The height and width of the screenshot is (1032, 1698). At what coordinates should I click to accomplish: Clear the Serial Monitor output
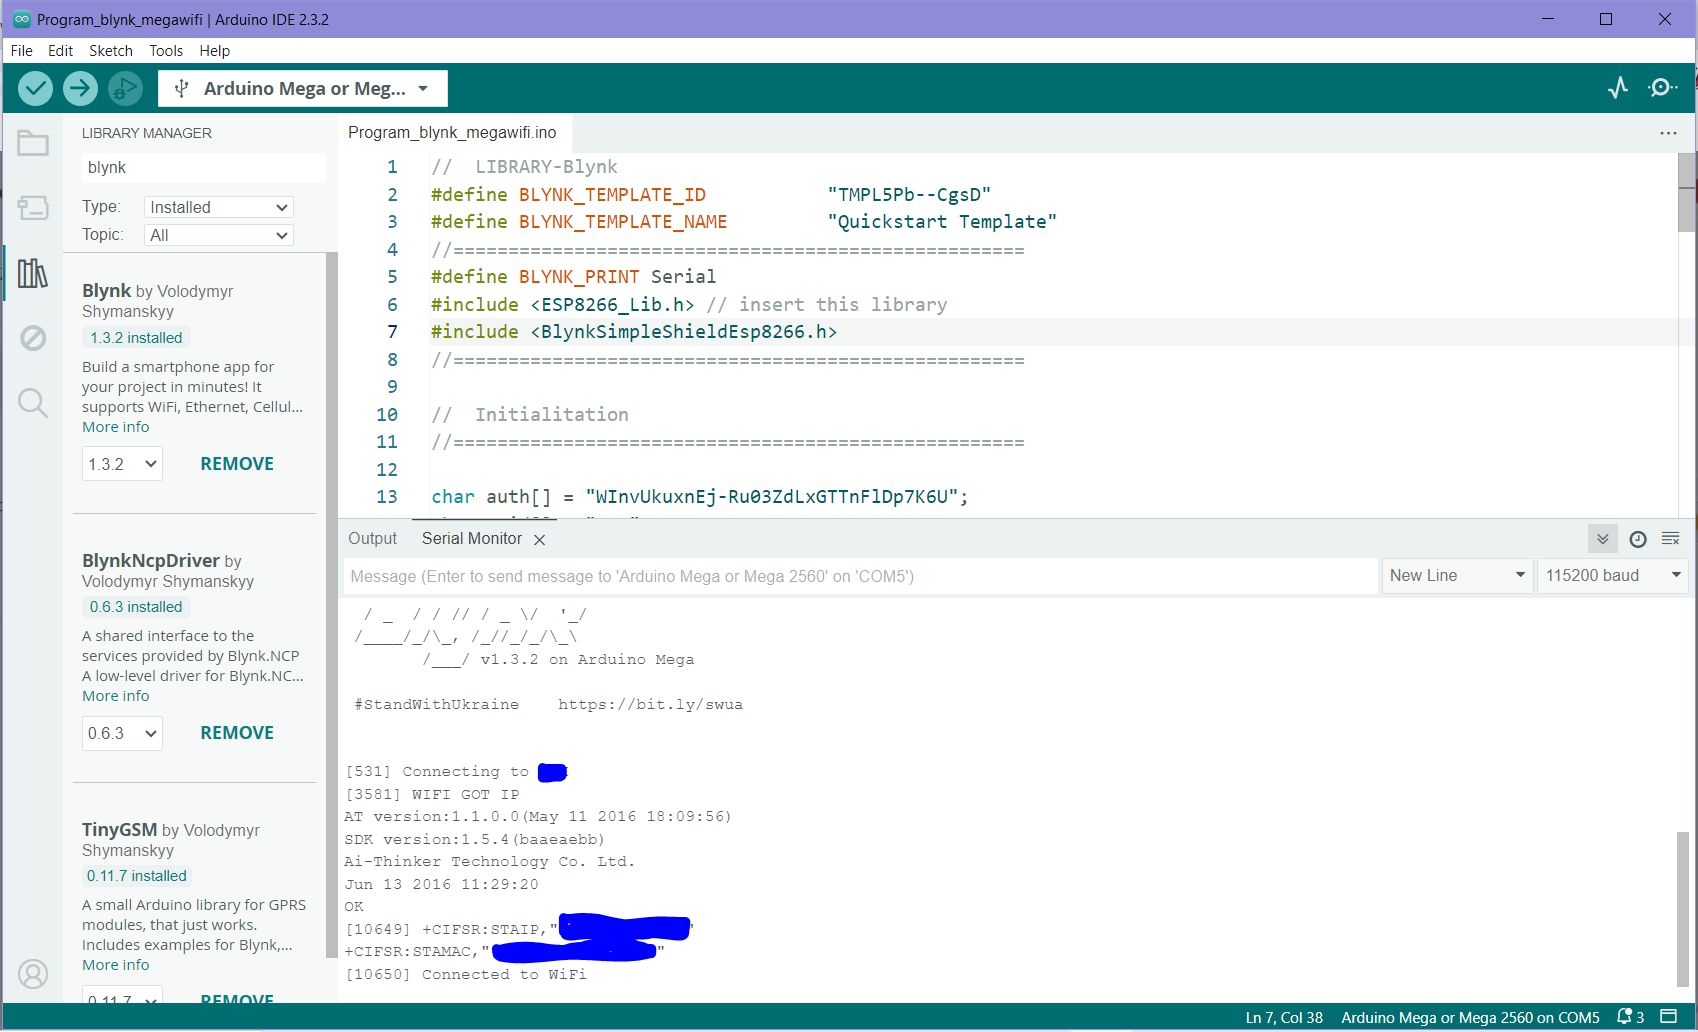pos(1671,539)
